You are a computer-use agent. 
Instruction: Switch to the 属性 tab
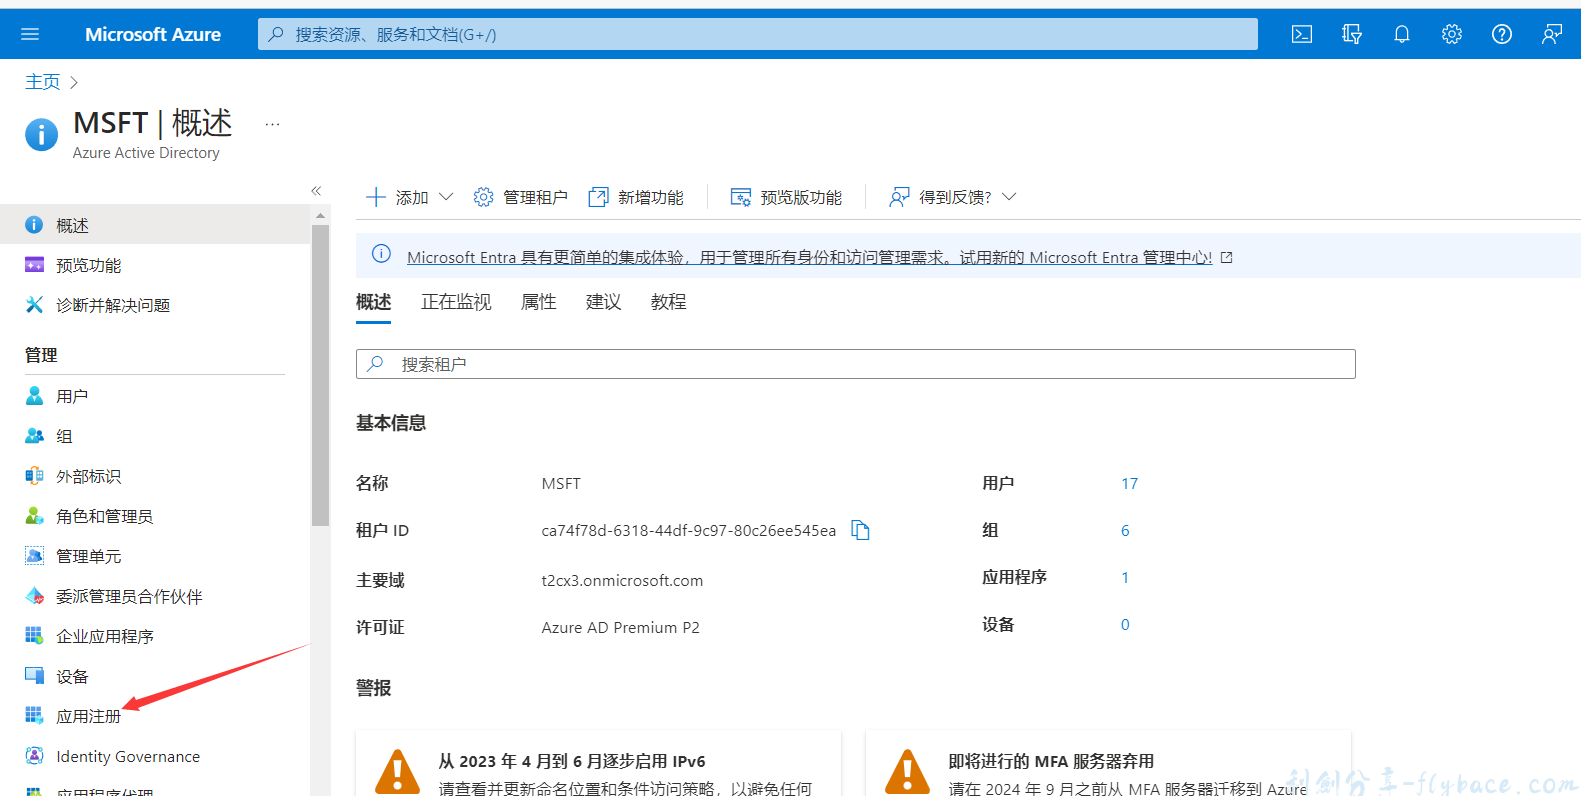point(538,302)
